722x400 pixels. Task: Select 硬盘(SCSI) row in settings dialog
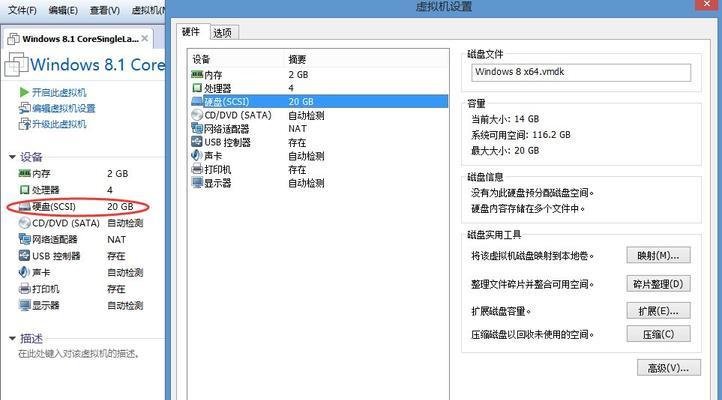point(319,101)
